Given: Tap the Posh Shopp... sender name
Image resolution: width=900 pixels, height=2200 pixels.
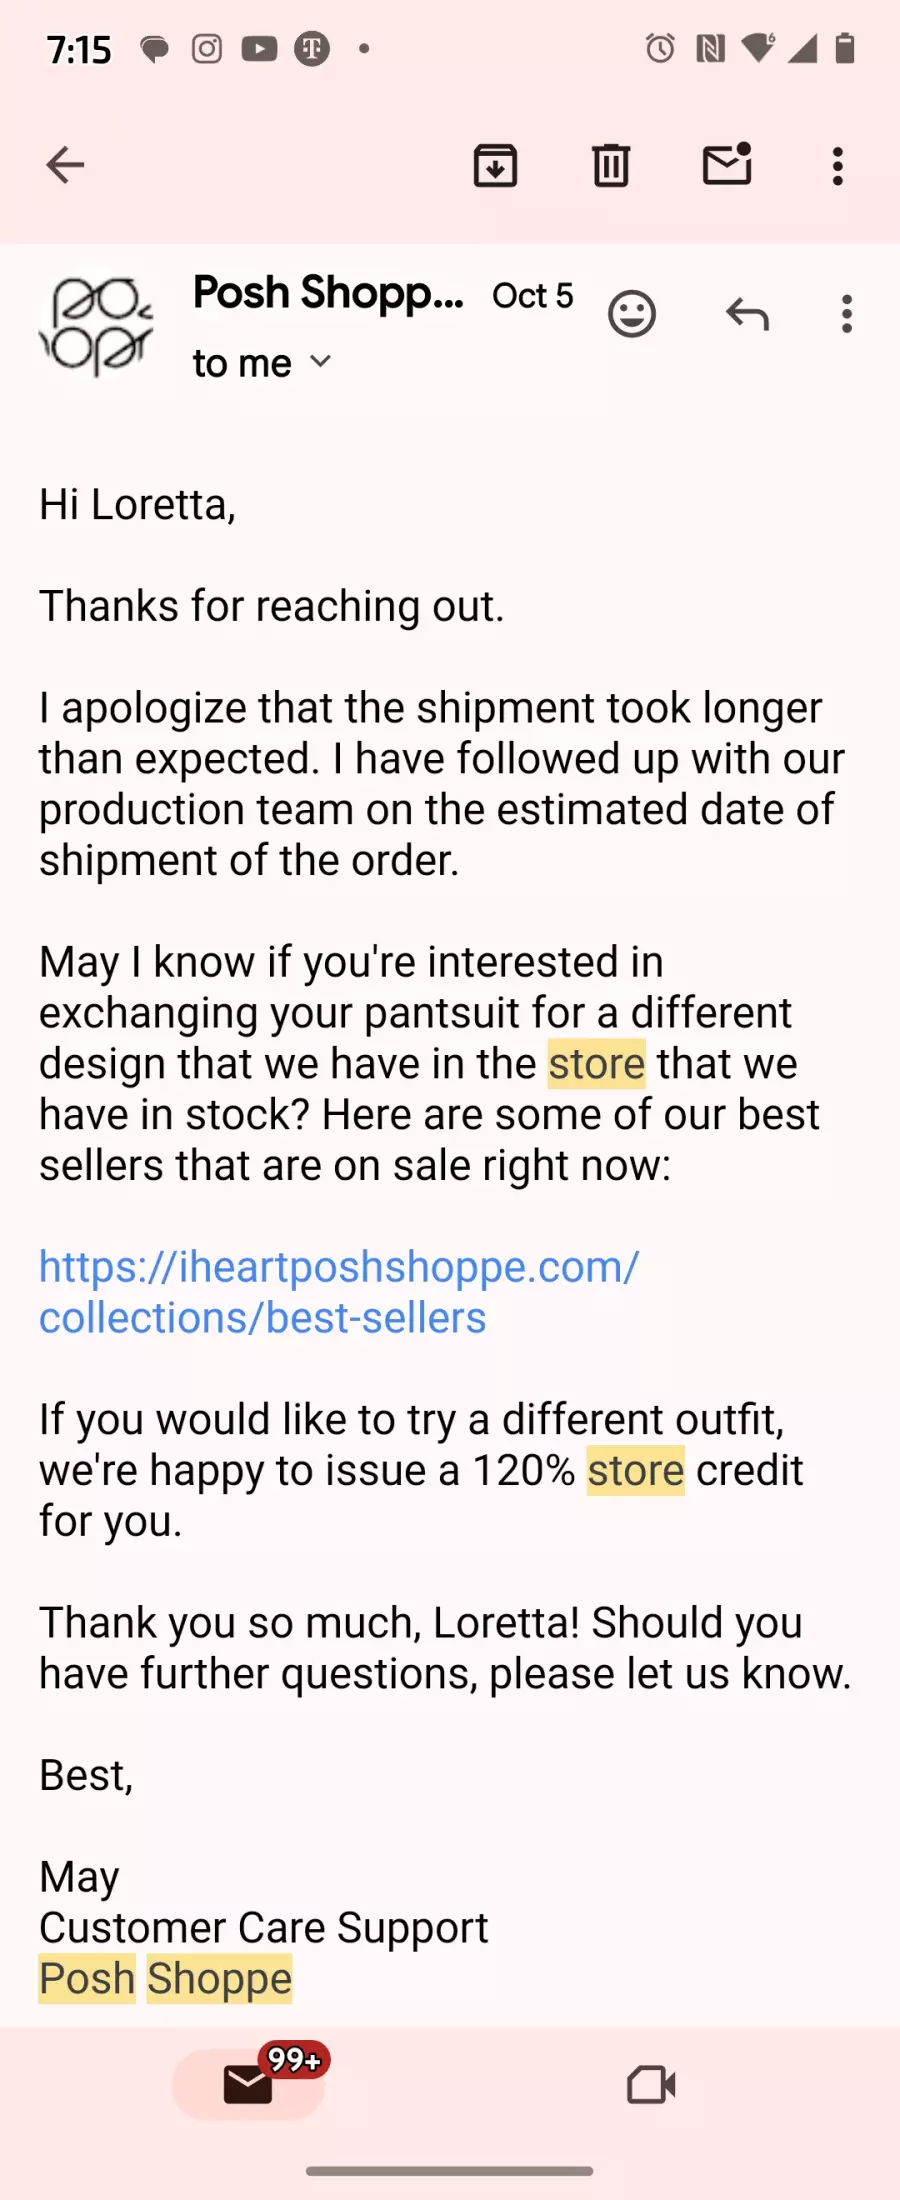Looking at the screenshot, I should (328, 293).
